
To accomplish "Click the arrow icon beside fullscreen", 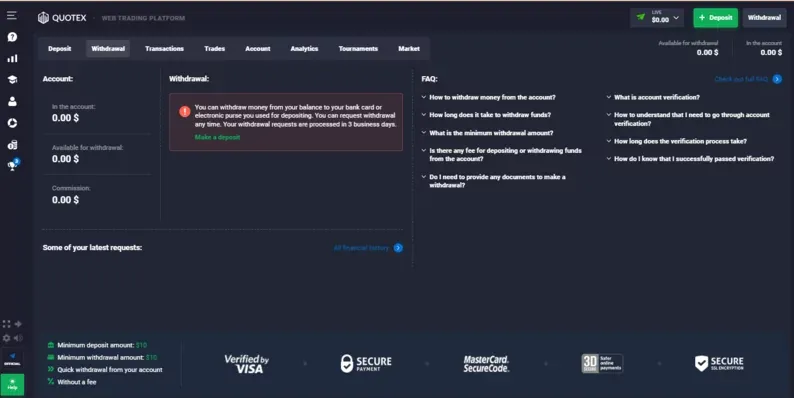I will tap(18, 324).
